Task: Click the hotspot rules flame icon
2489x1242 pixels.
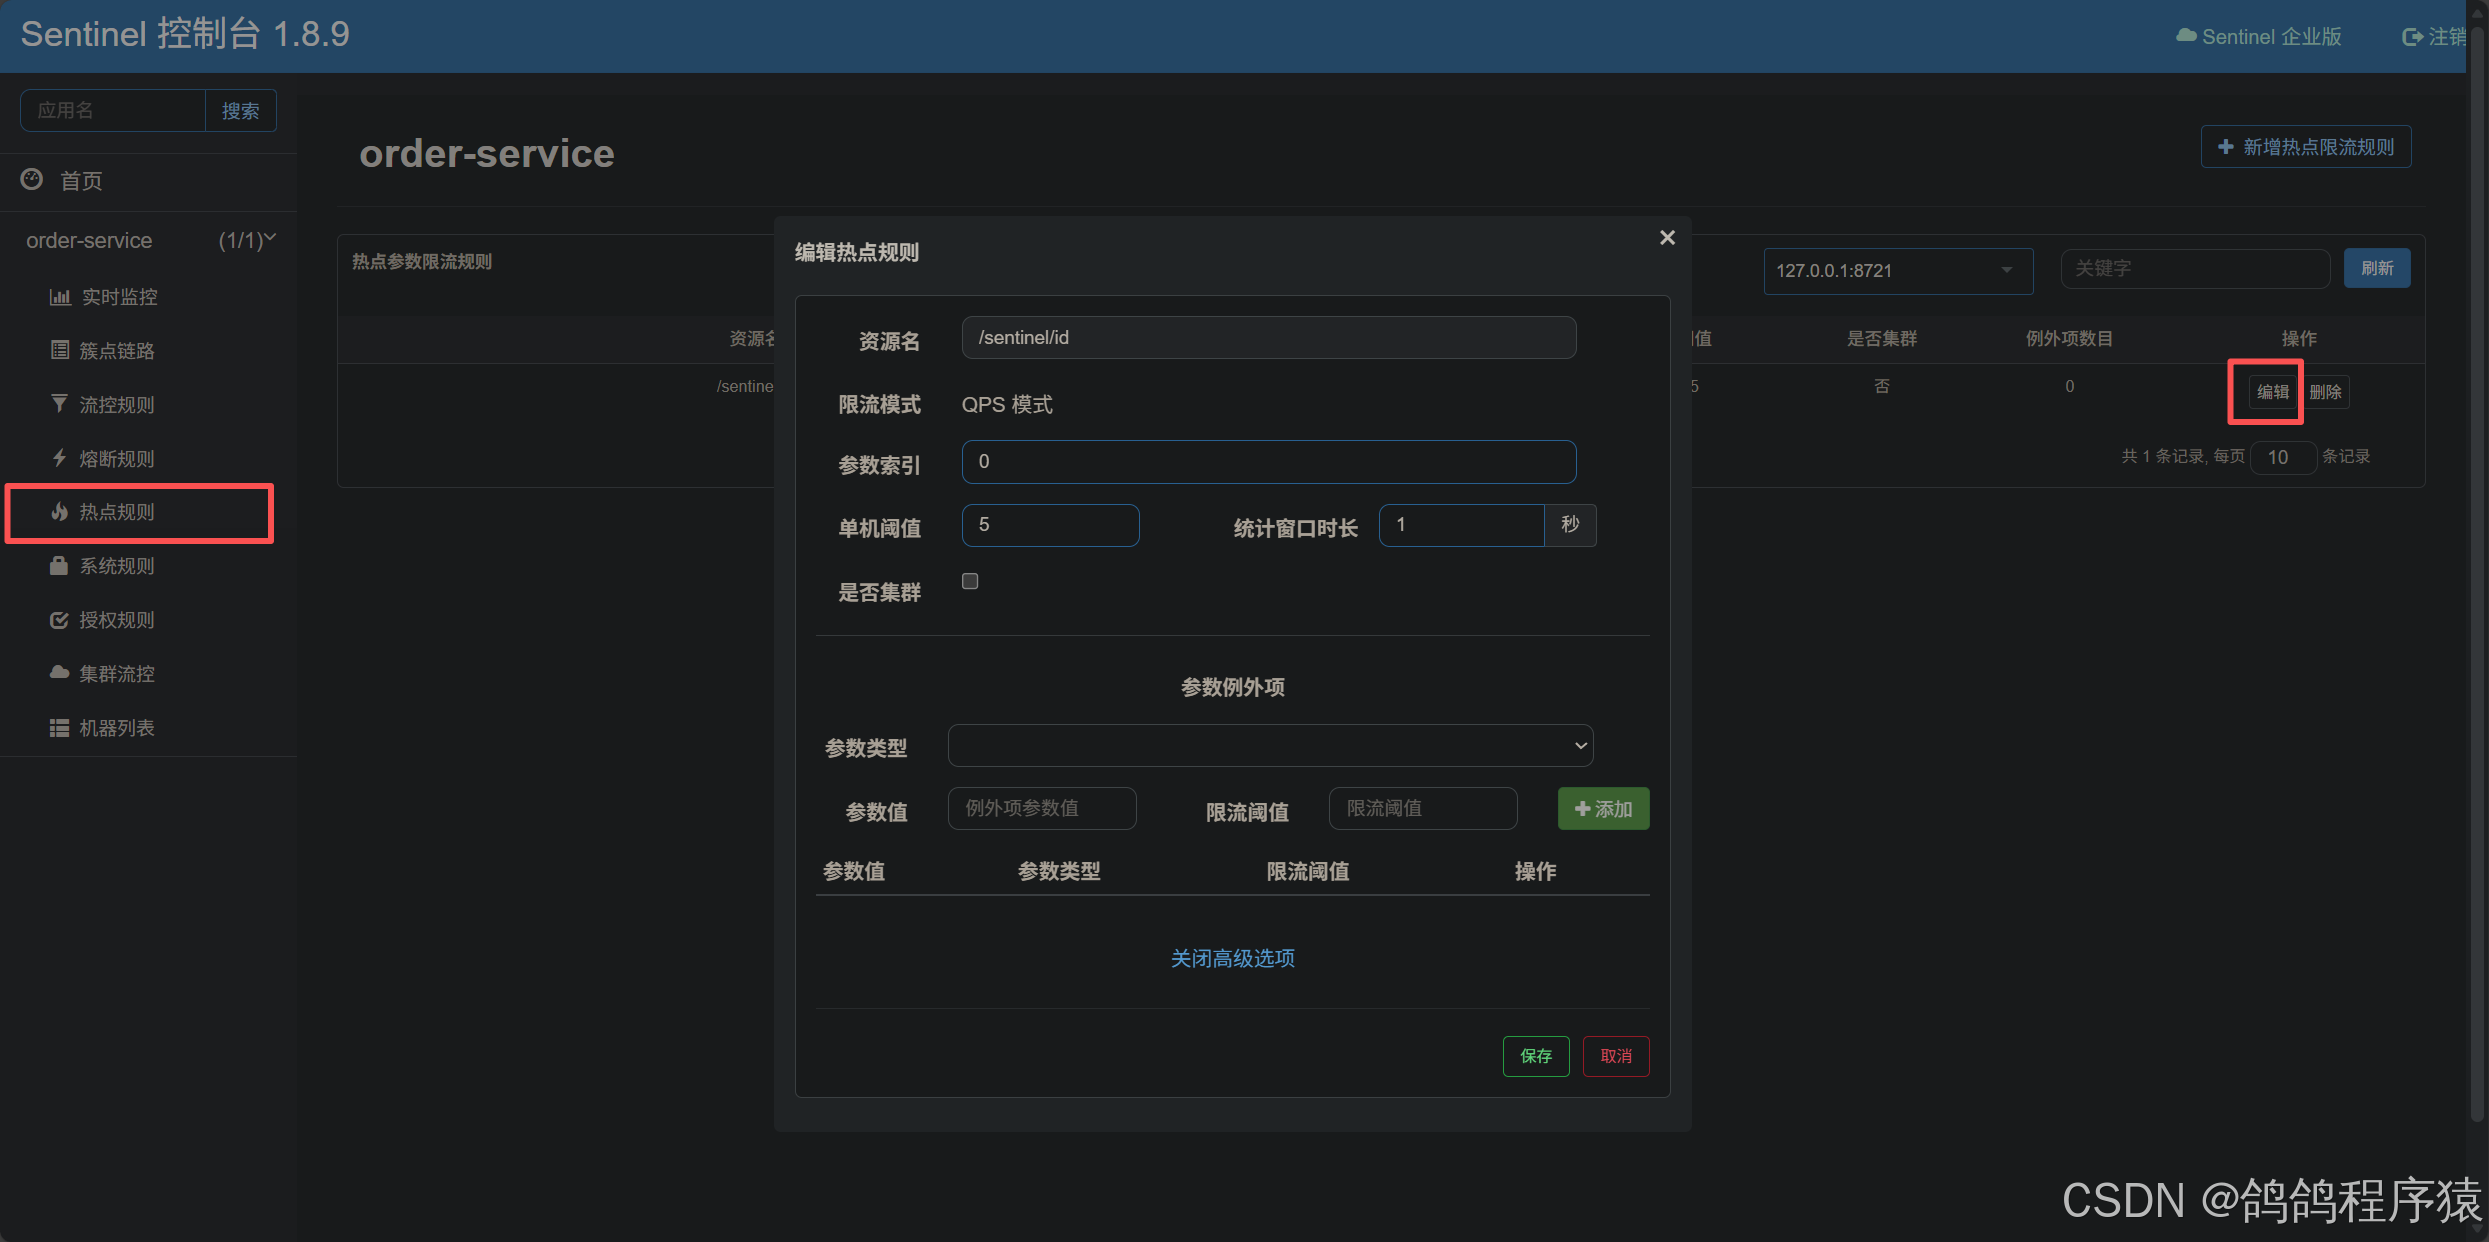Action: coord(59,512)
